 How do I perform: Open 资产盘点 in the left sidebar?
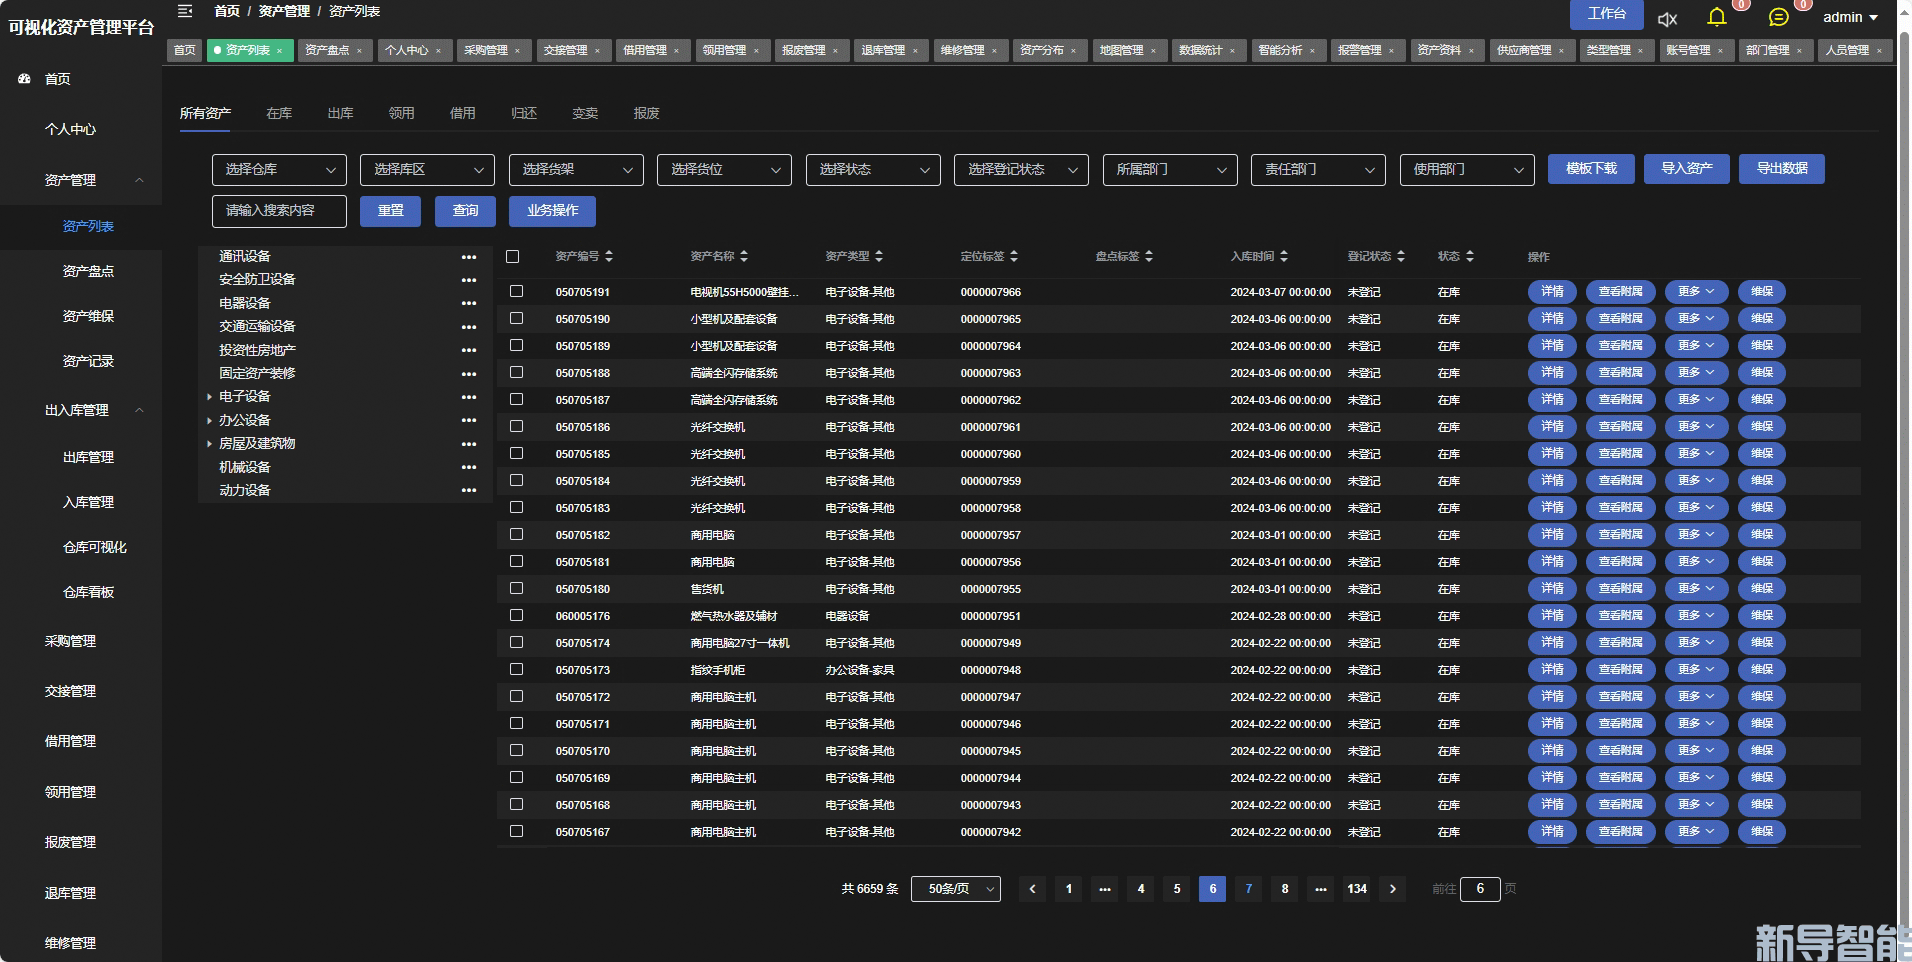point(88,271)
